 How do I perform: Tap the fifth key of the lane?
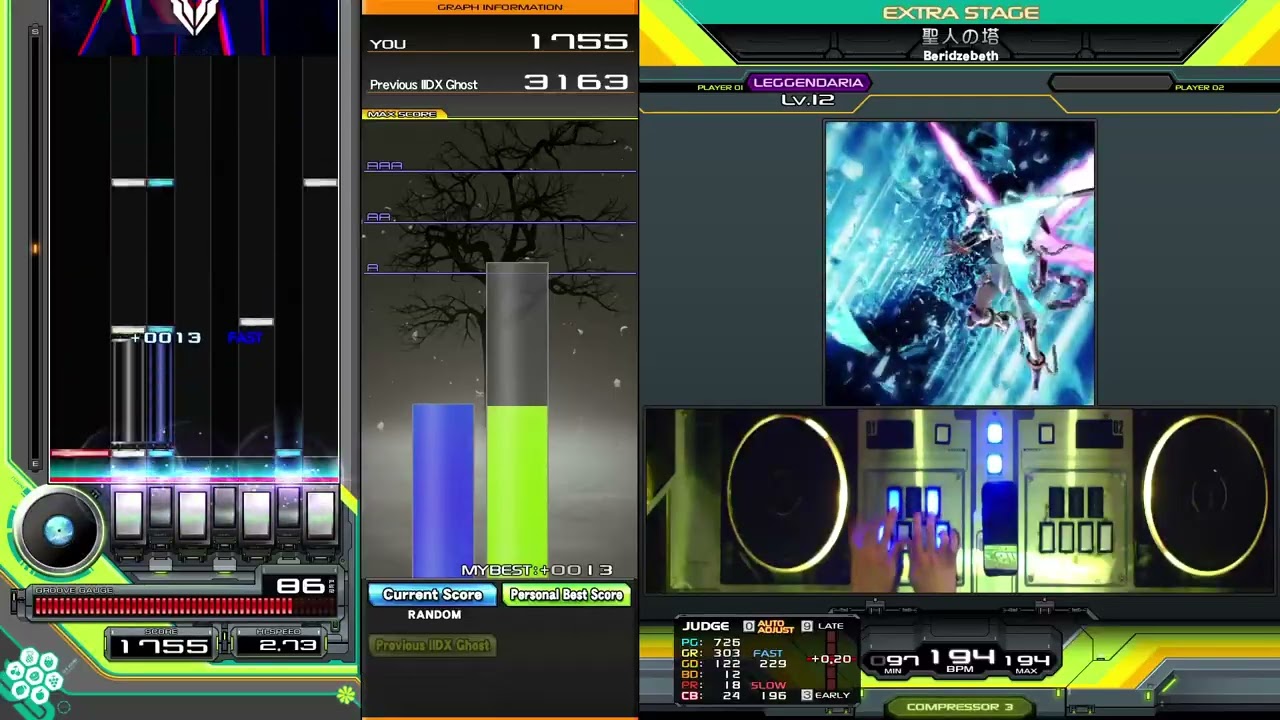(256, 513)
